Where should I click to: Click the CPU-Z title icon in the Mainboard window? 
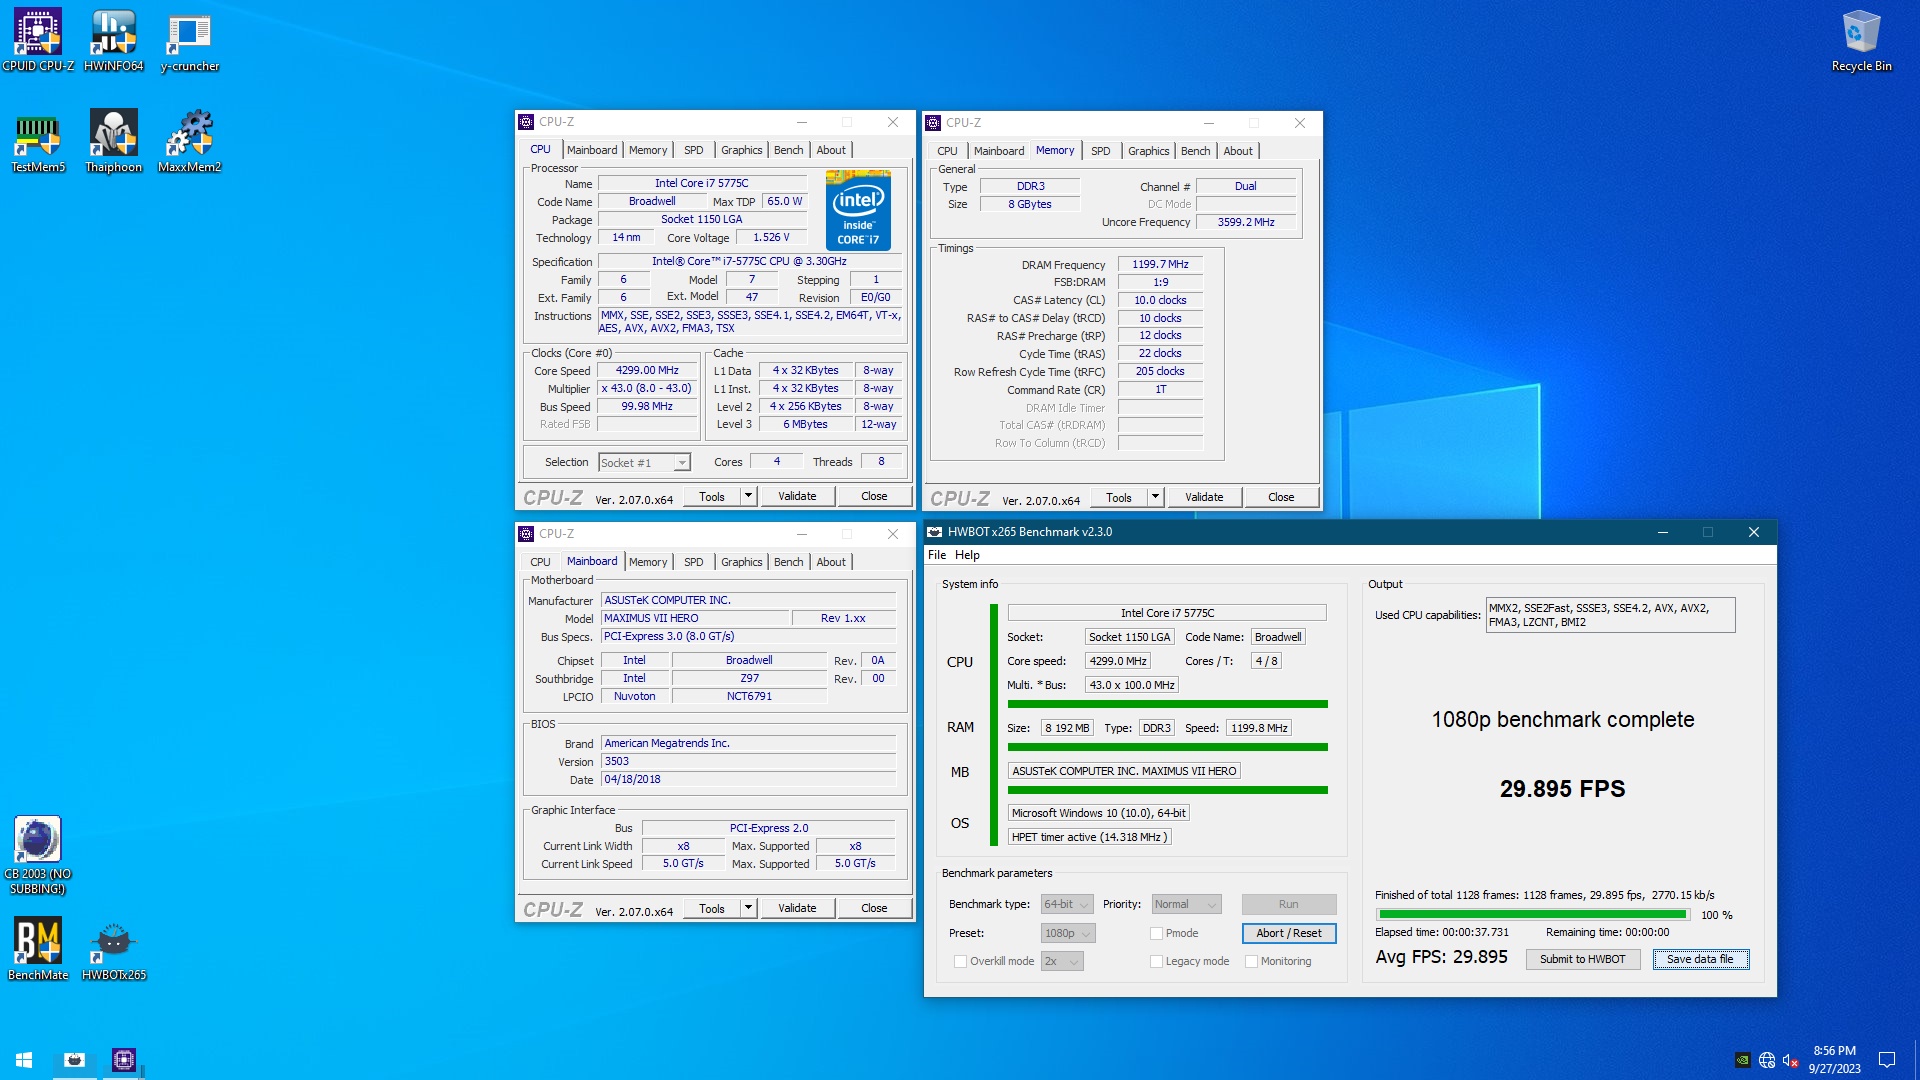point(526,534)
